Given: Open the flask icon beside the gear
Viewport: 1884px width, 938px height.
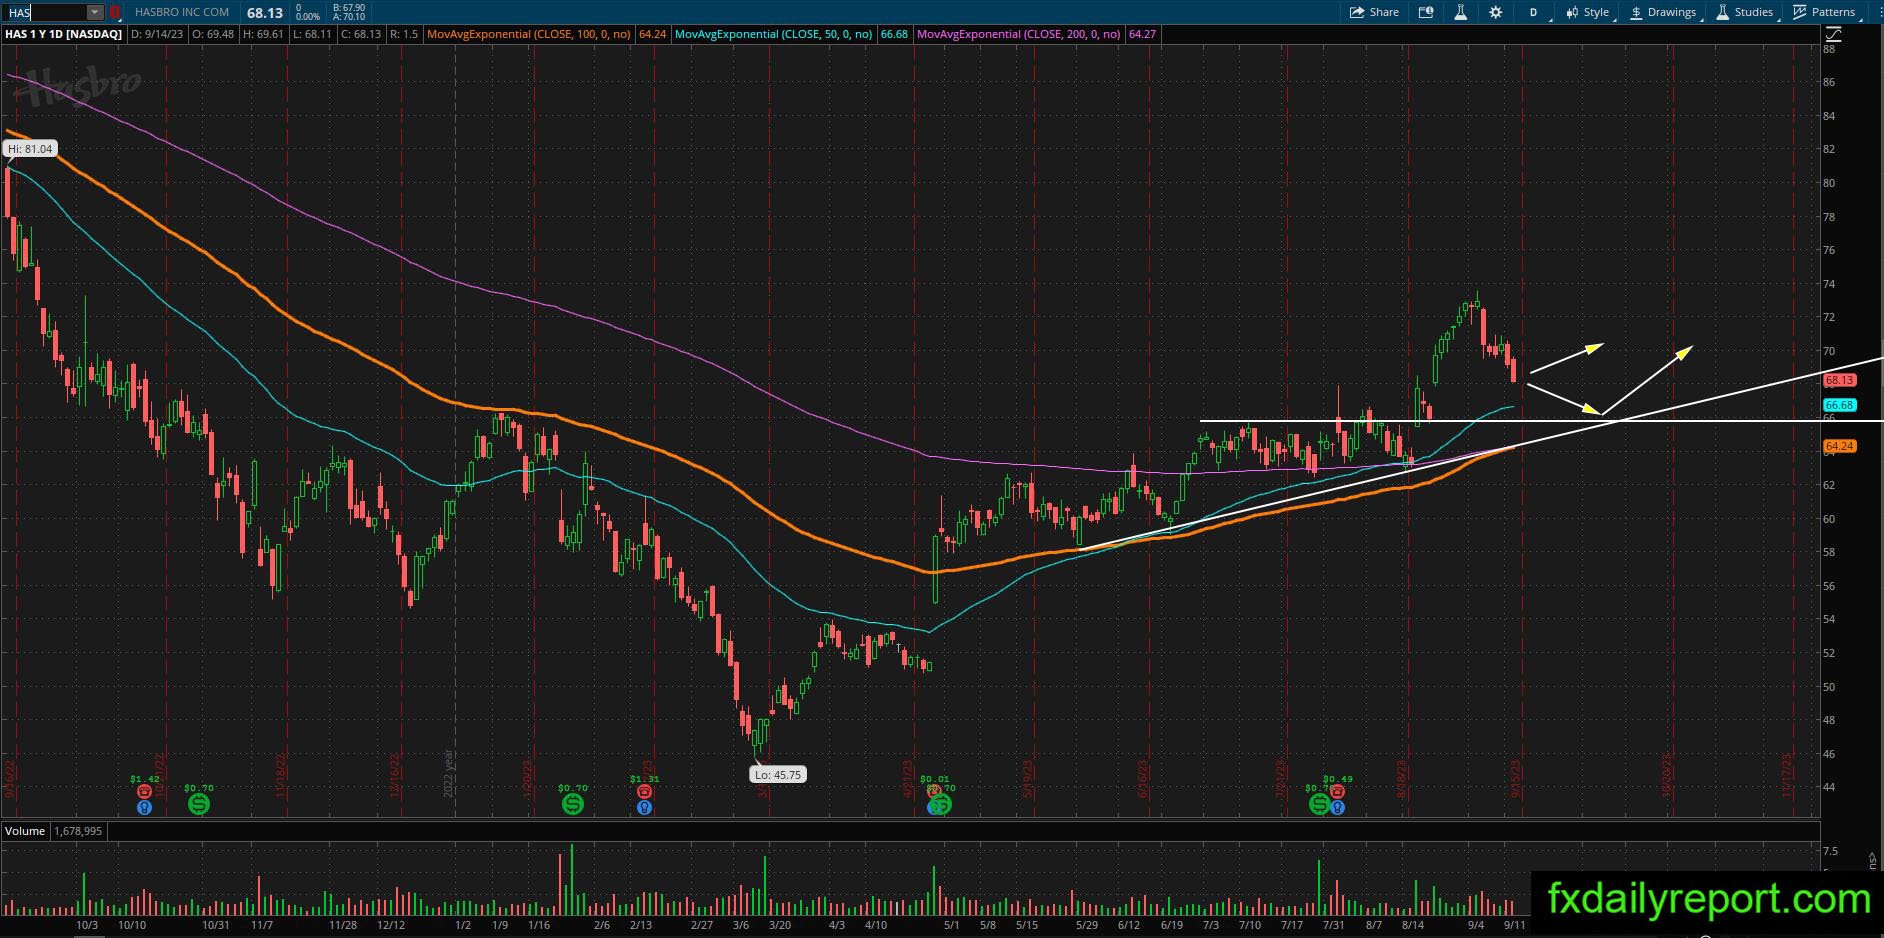Looking at the screenshot, I should pos(1460,12).
